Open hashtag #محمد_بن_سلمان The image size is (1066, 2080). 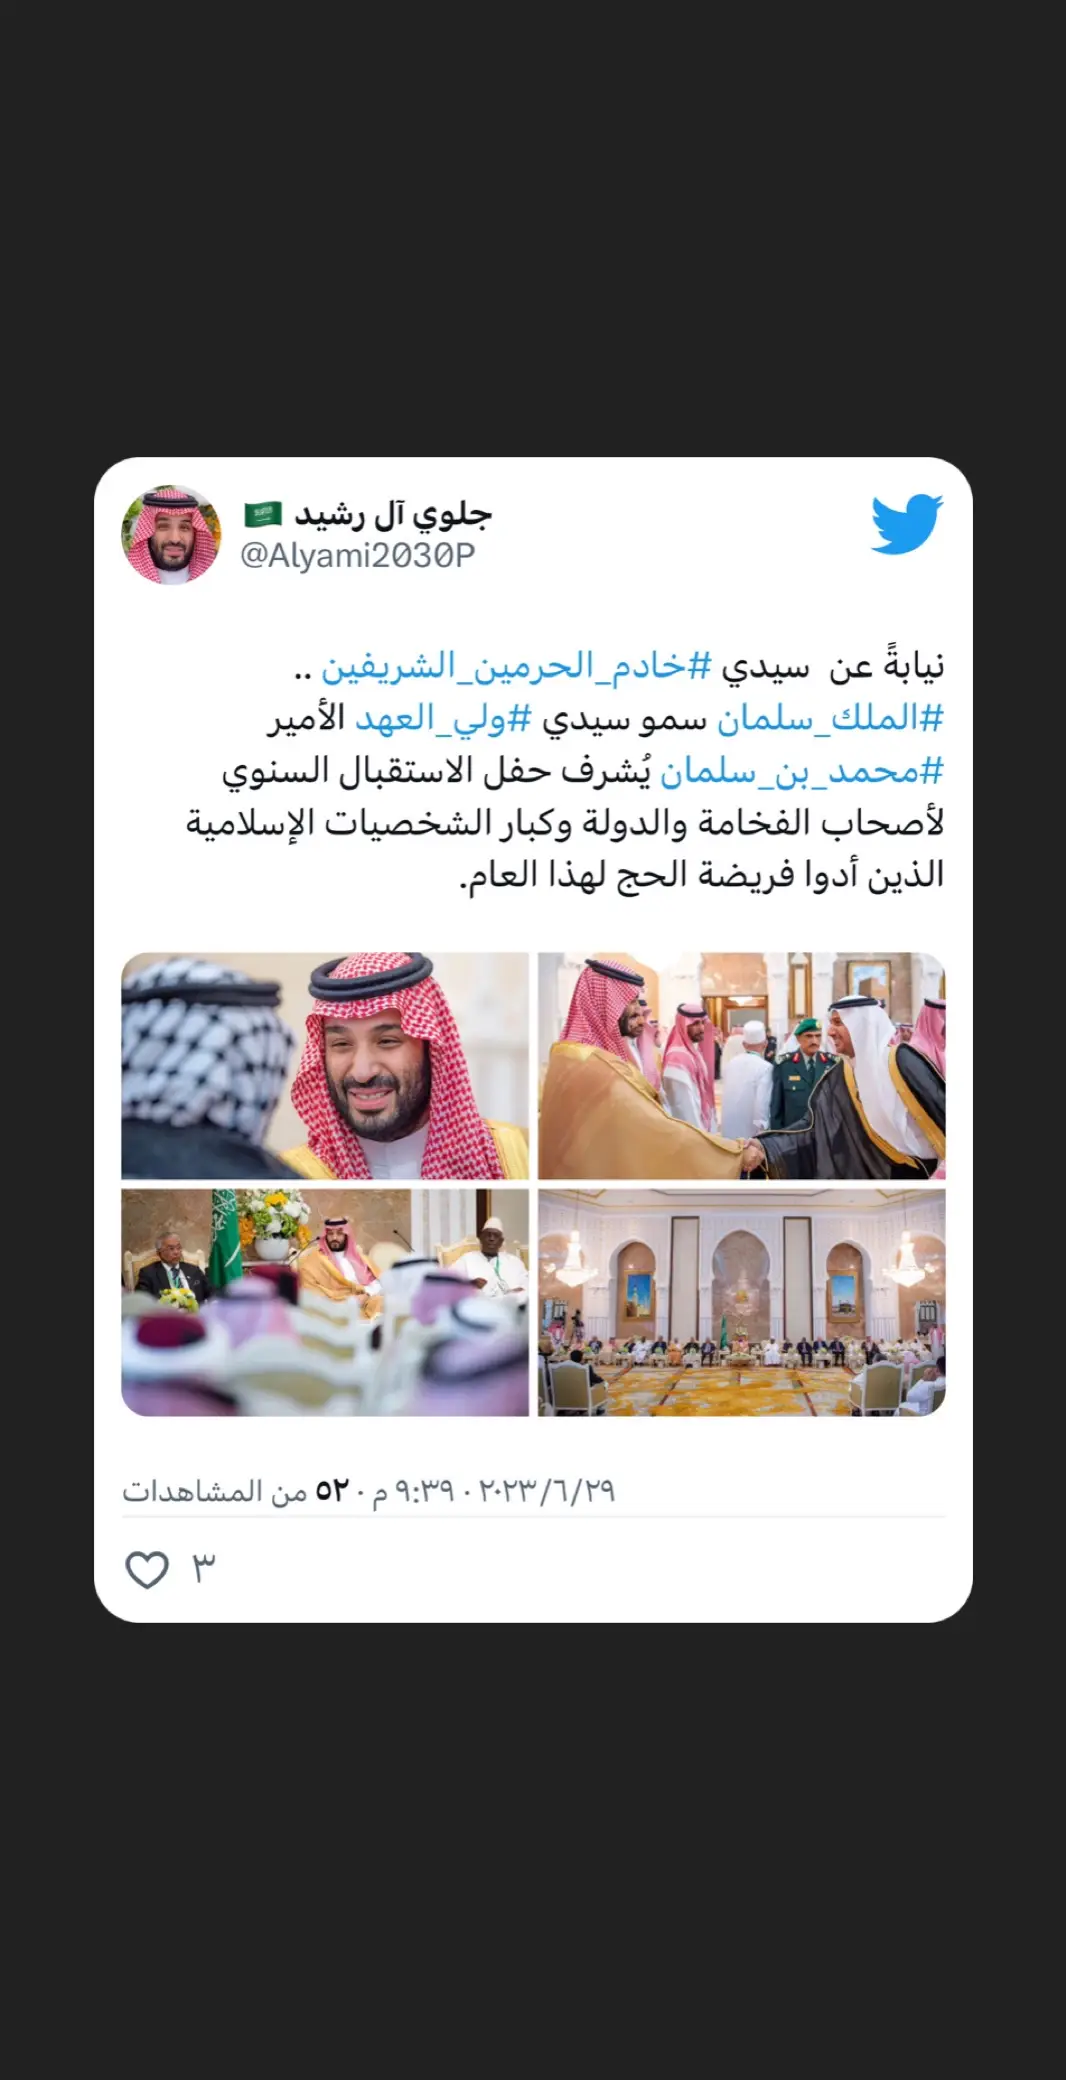tap(802, 771)
